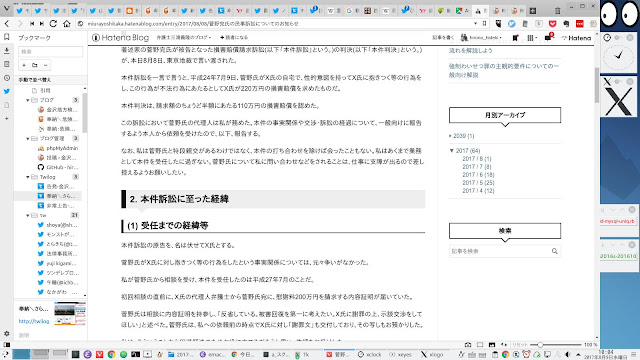Create a new bookmark folder
The height and width of the screenshot is (360, 640).
pos(35,65)
